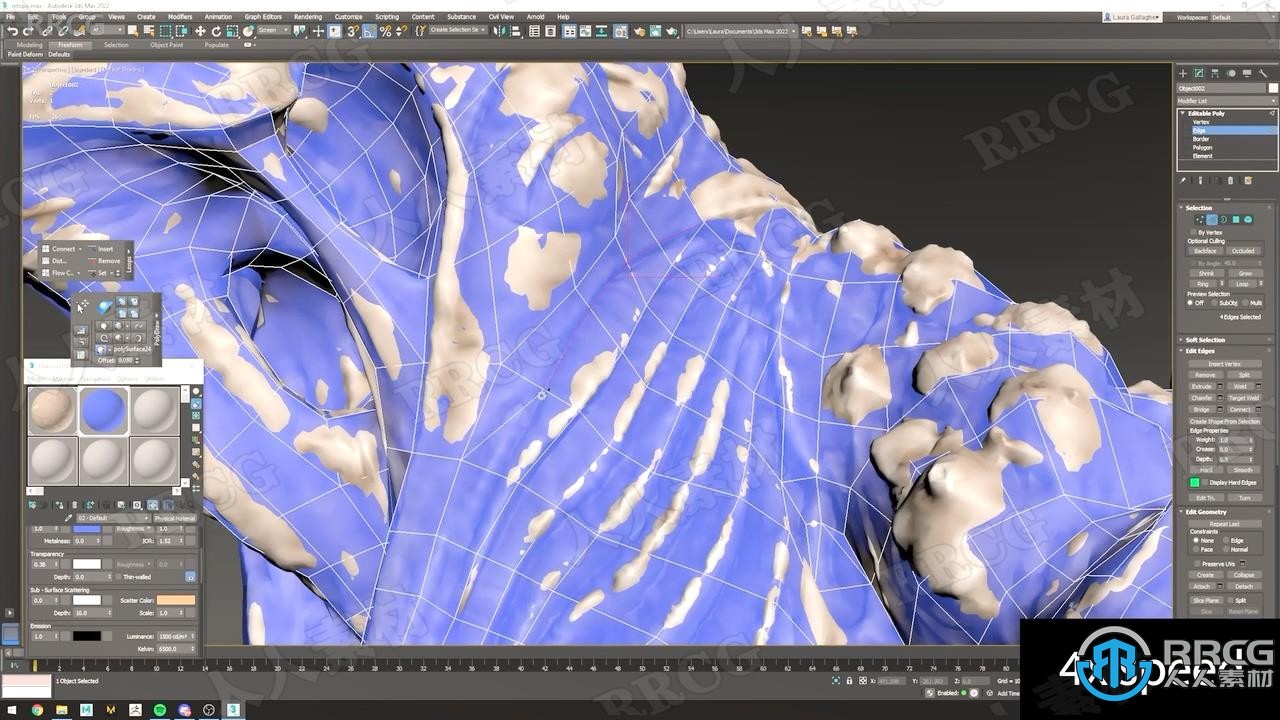
Task: Select Polygon sub-object icon in Selection rollout
Action: pyautogui.click(x=1235, y=219)
